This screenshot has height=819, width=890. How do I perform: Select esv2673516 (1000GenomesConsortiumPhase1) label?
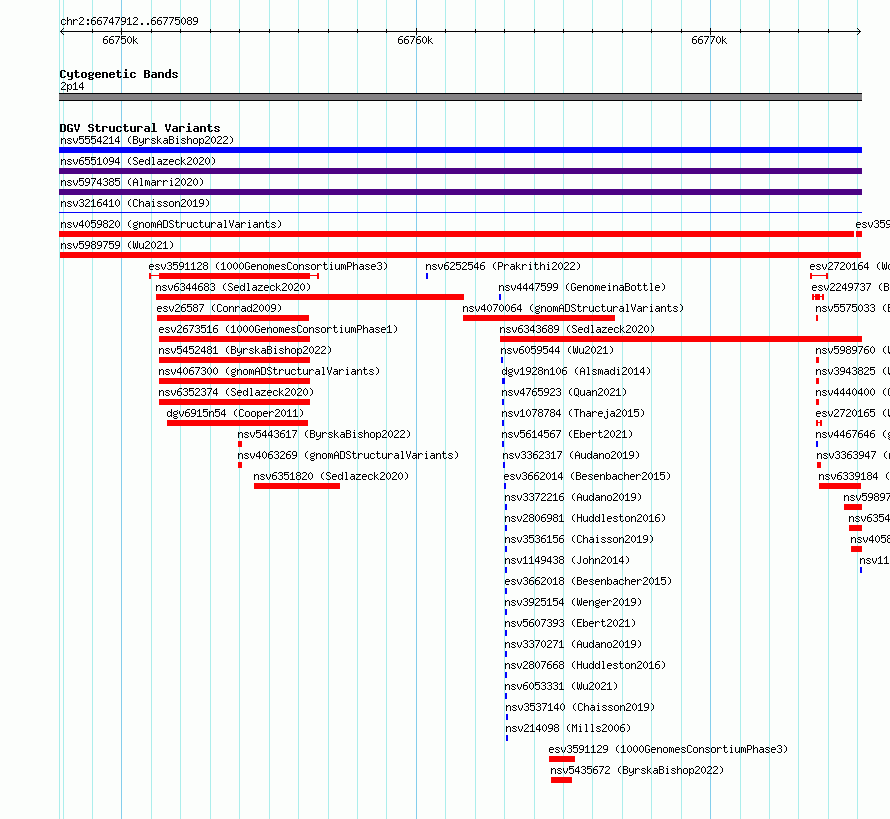[x=278, y=329]
